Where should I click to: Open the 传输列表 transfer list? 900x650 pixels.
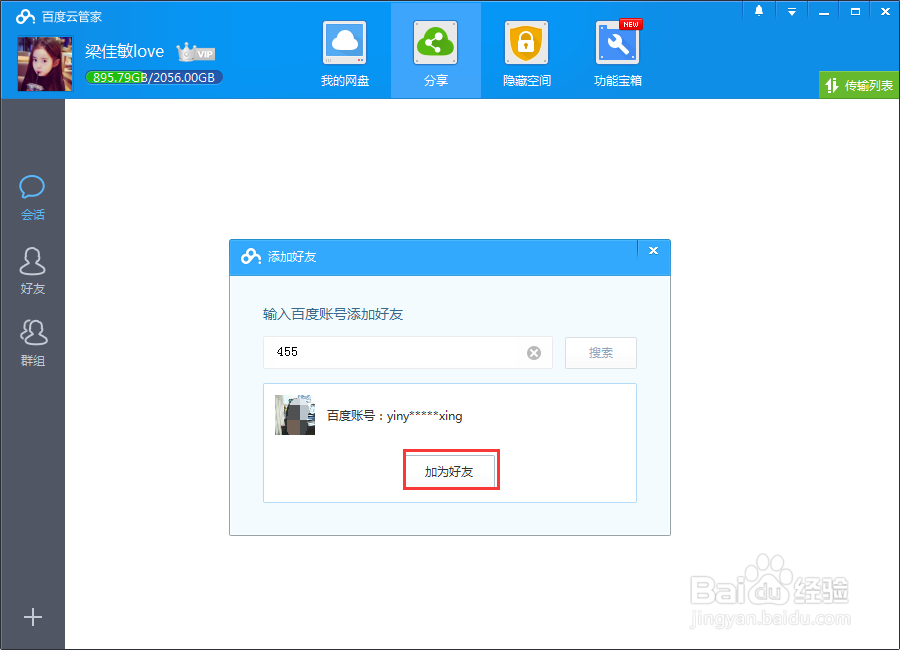point(859,86)
